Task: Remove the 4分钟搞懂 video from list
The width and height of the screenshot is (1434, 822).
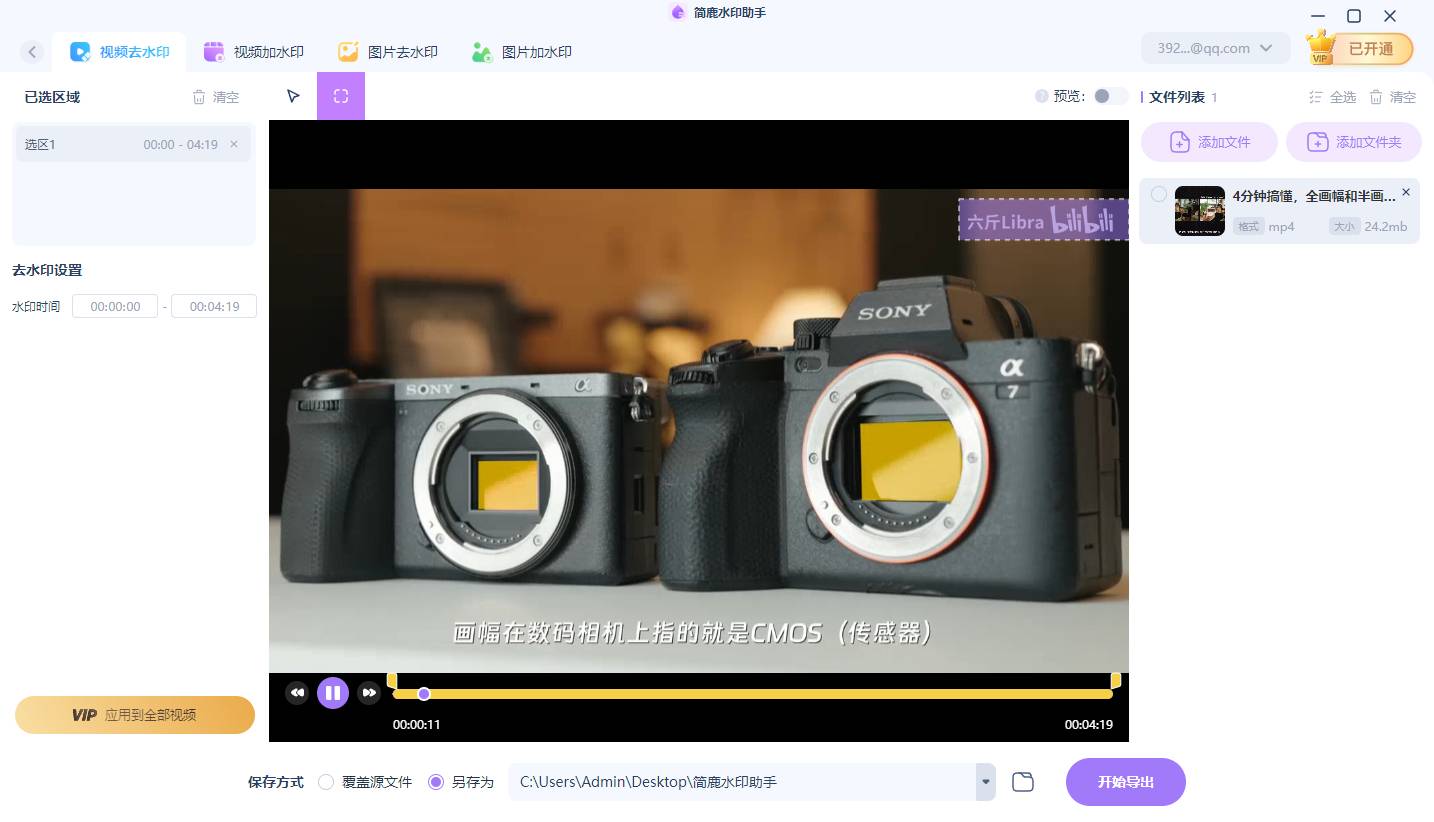Action: 1406,192
